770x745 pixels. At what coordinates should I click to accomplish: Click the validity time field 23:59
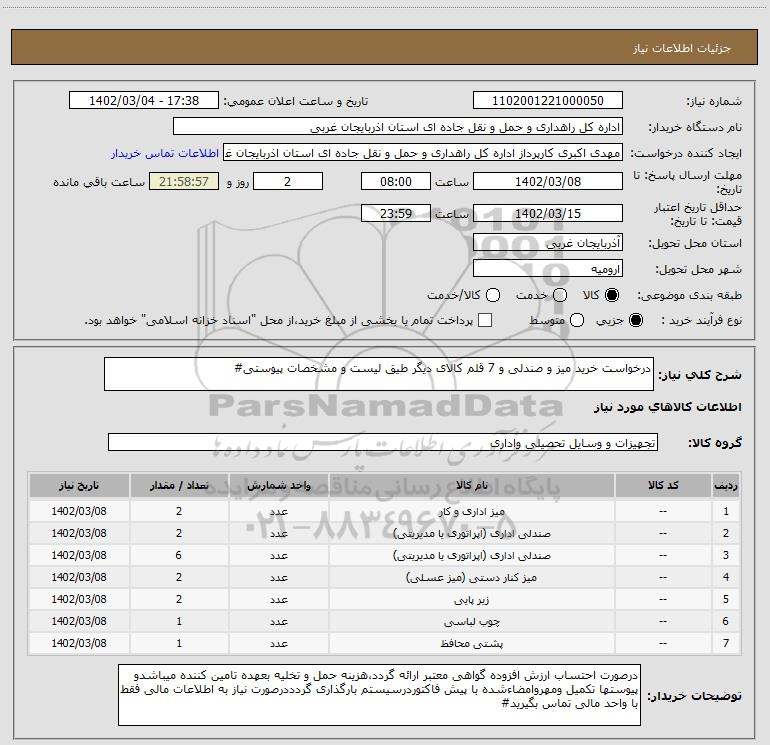(x=396, y=213)
